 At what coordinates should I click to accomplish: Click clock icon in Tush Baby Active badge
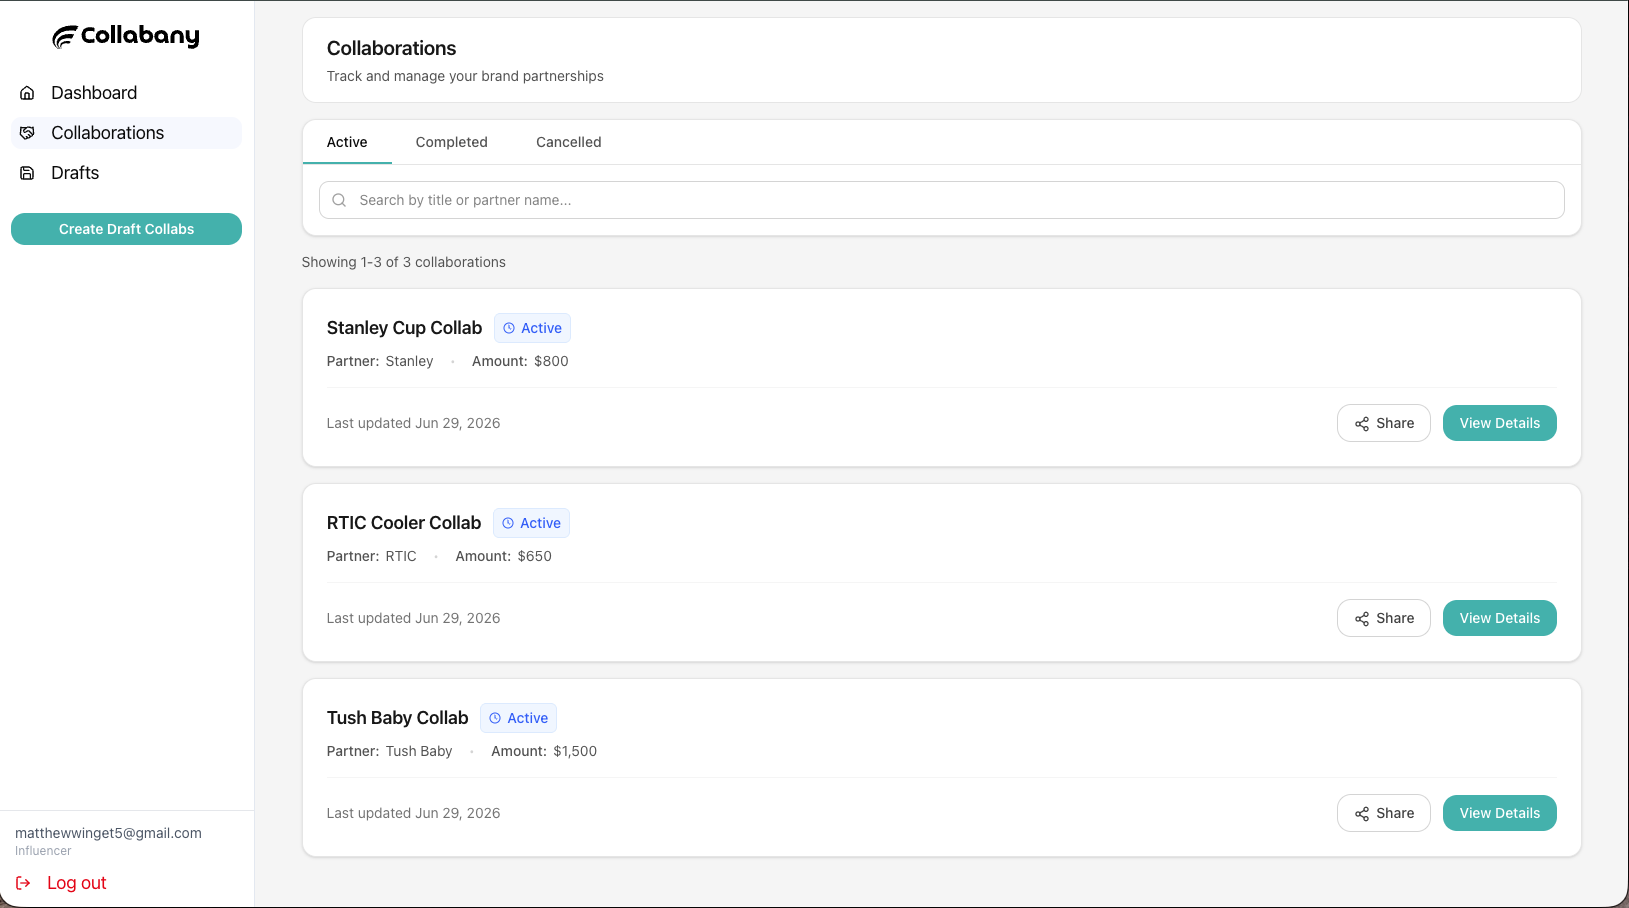pos(495,718)
